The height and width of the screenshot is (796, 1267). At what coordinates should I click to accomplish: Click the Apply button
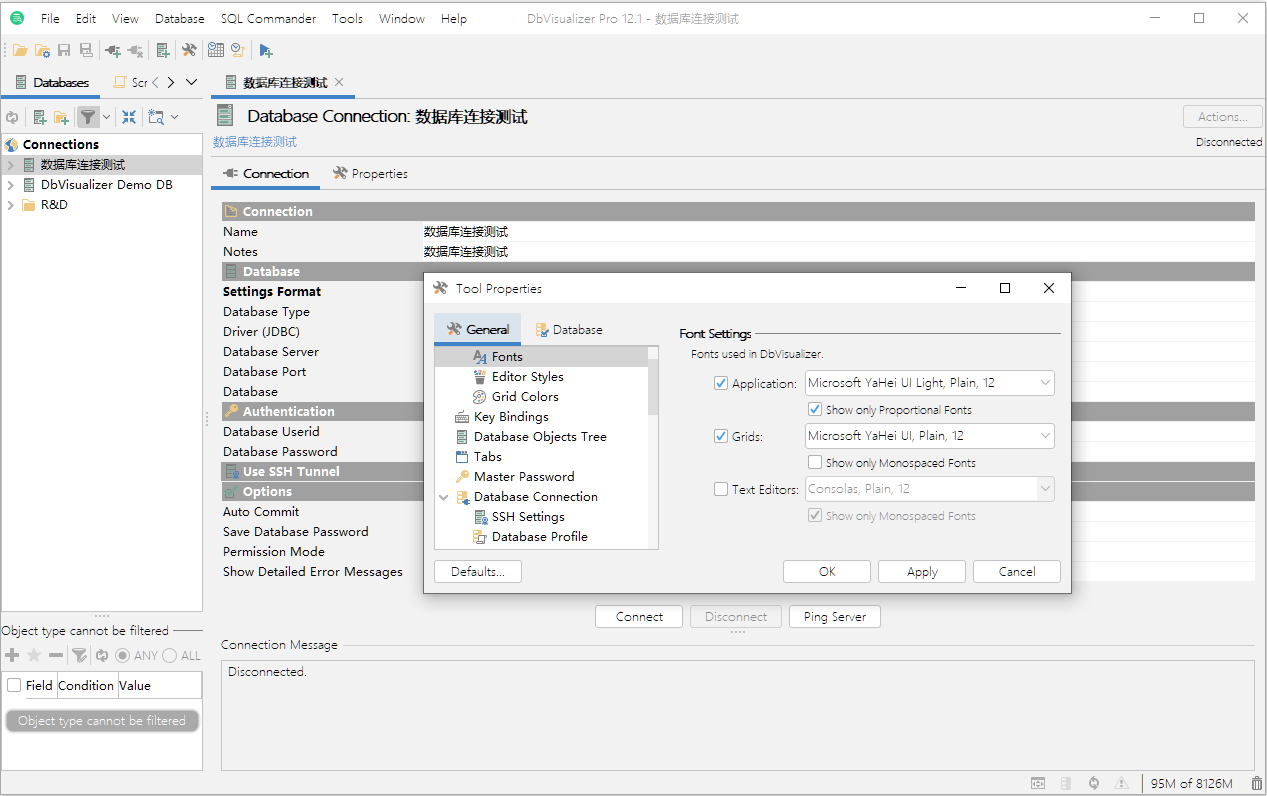(x=921, y=572)
